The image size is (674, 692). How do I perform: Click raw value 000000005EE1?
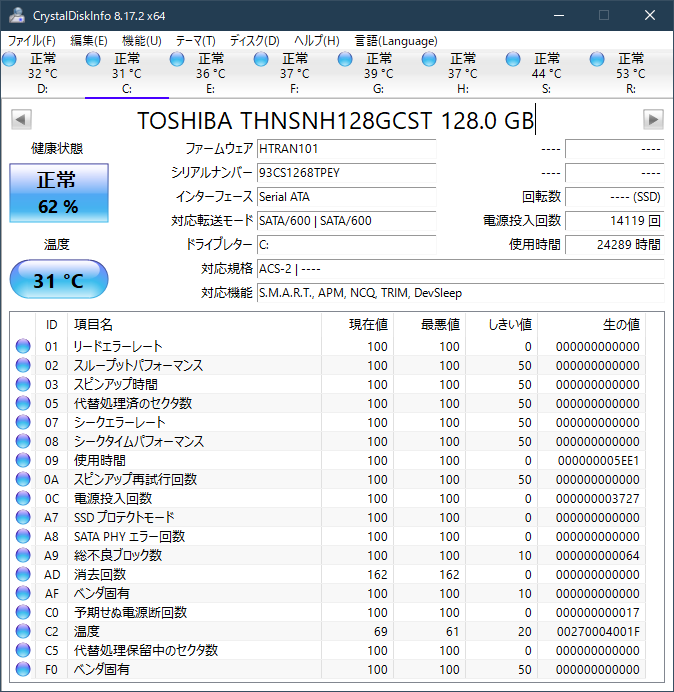pyautogui.click(x=598, y=461)
